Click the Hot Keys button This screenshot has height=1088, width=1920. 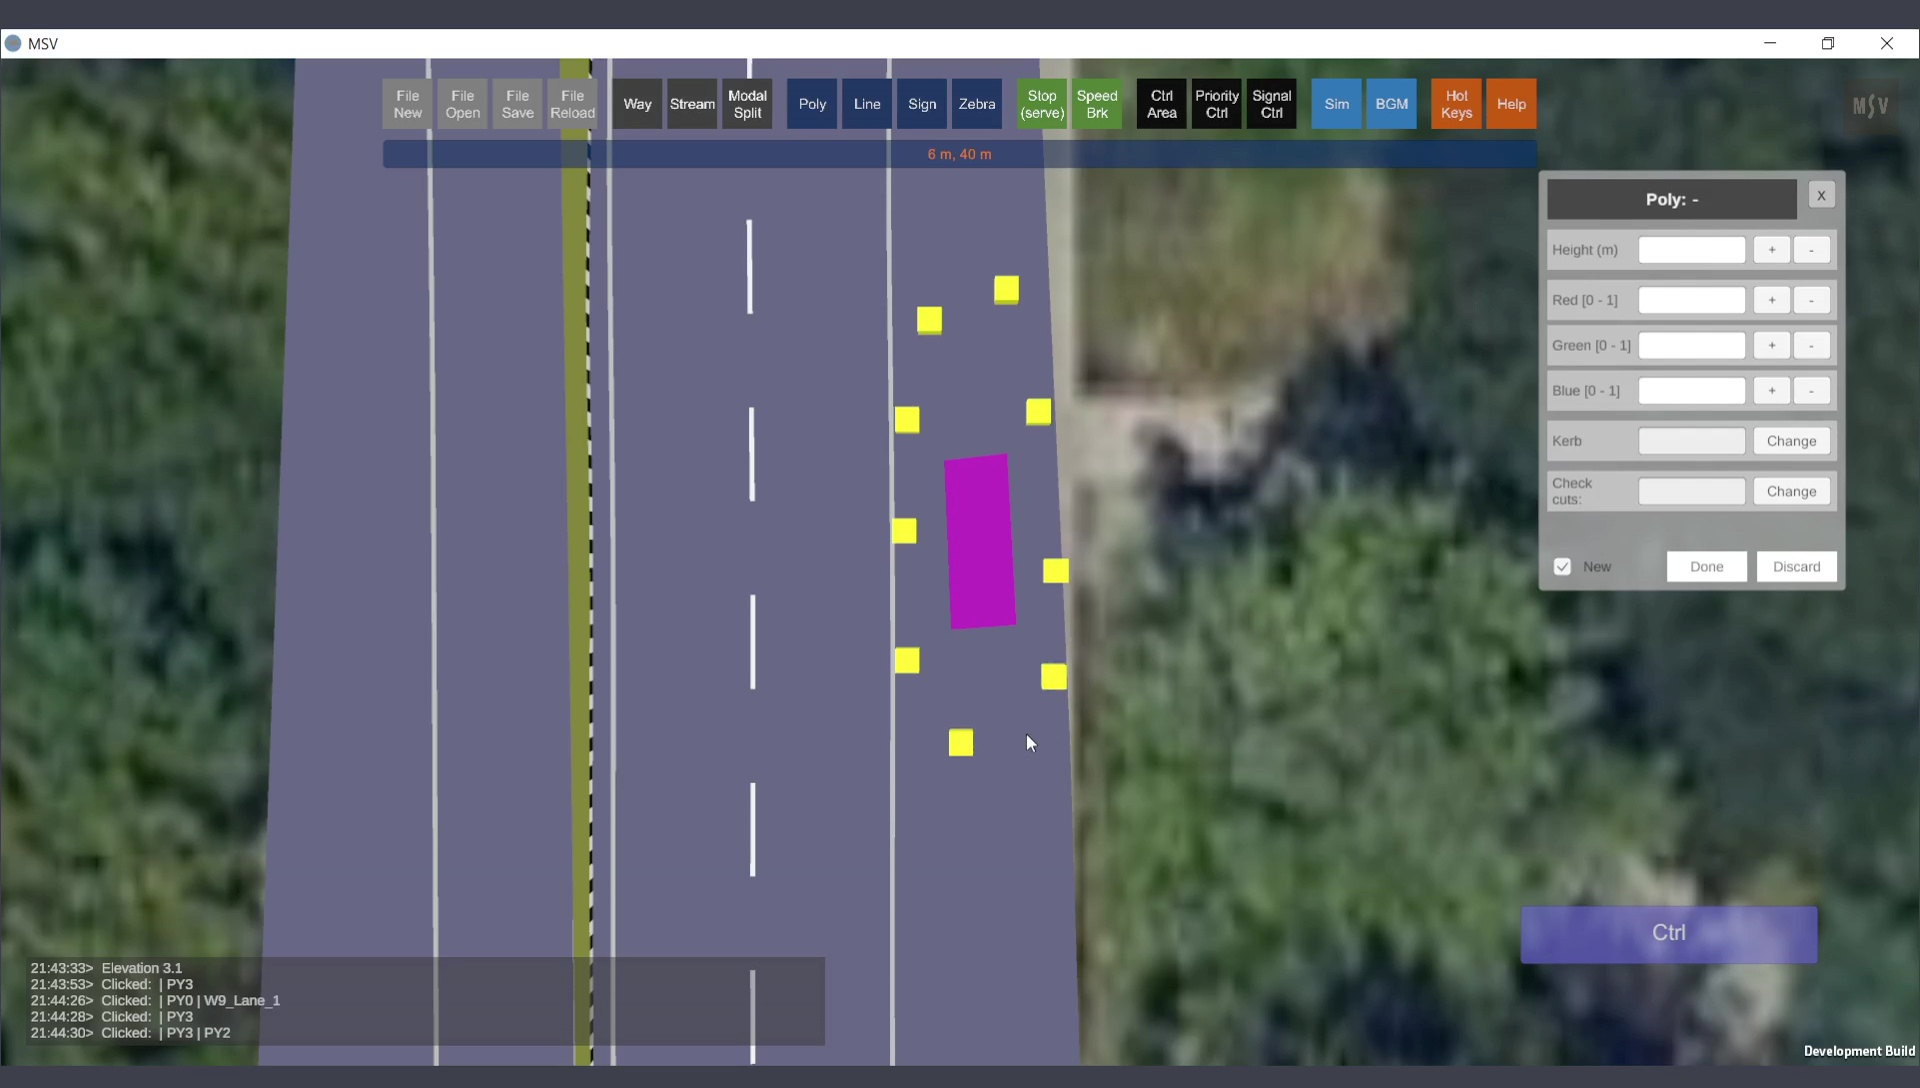point(1456,104)
